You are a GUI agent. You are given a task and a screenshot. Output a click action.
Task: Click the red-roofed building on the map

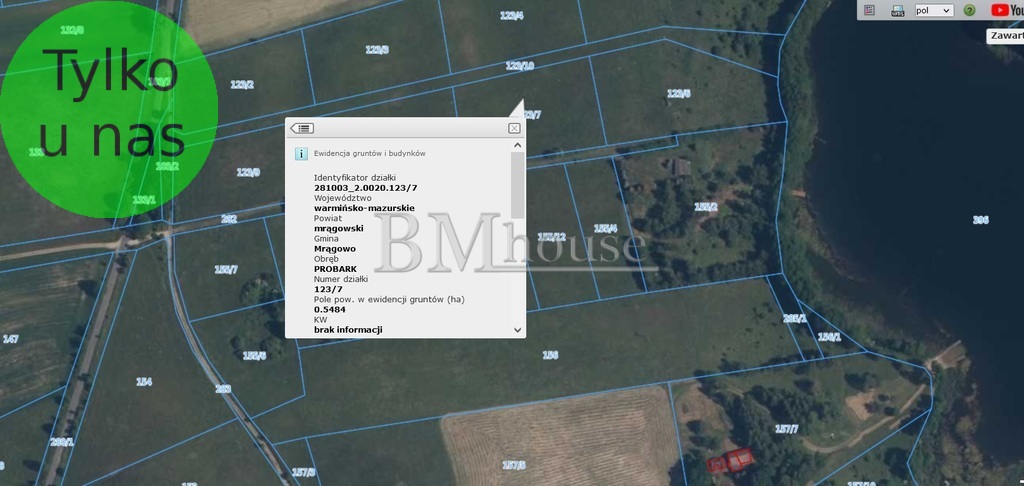pyautogui.click(x=731, y=460)
